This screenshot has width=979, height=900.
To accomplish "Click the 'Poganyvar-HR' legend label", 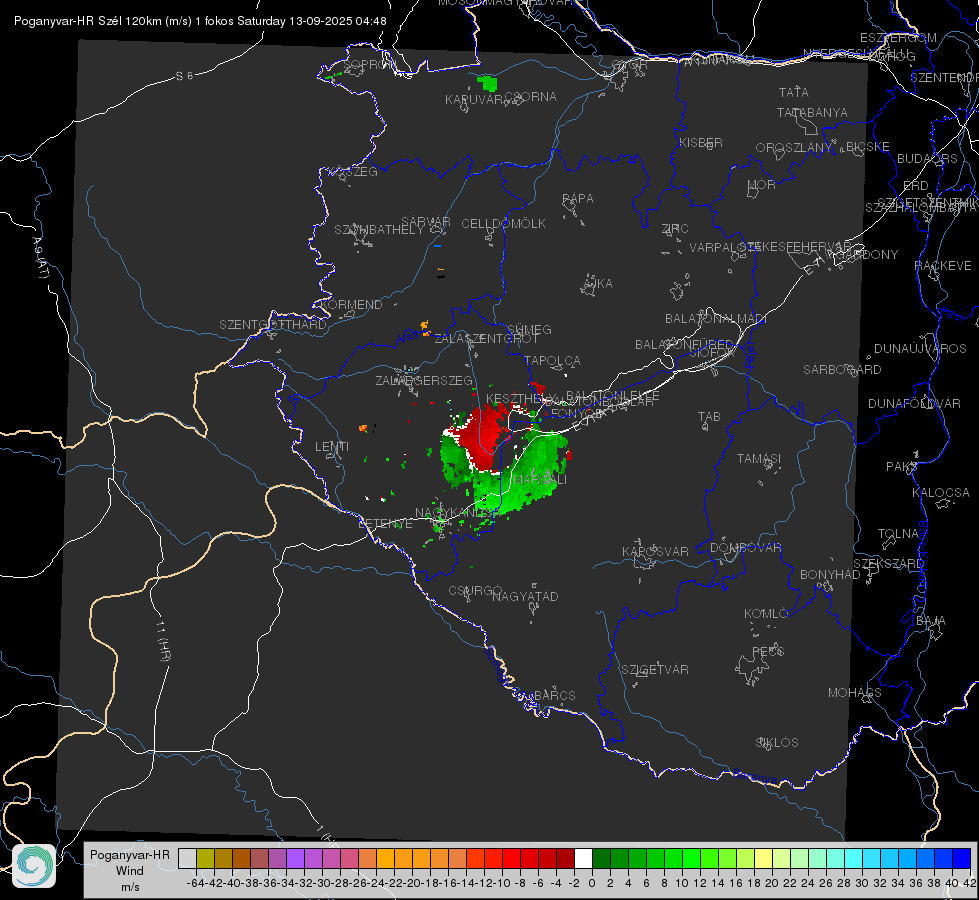I will [x=129, y=854].
